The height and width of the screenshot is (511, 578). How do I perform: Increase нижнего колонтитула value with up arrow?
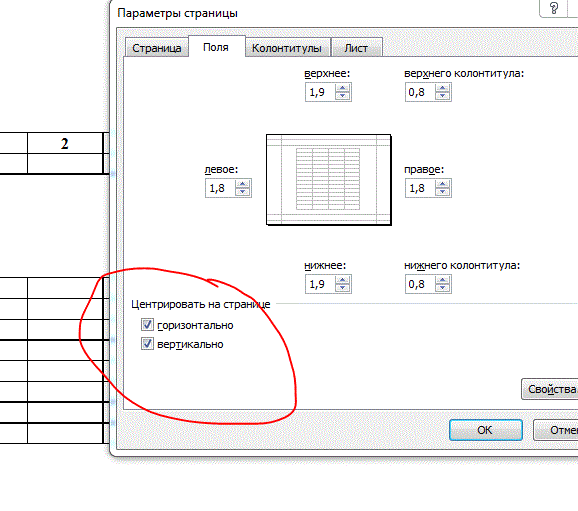click(442, 281)
